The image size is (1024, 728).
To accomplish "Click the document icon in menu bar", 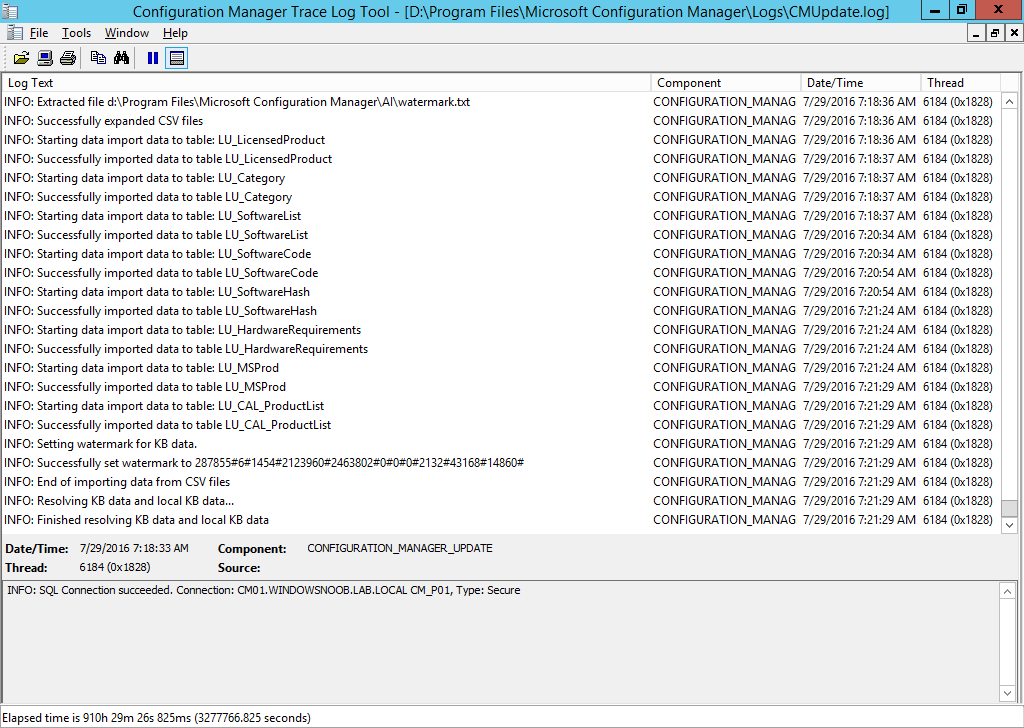I will (x=15, y=33).
